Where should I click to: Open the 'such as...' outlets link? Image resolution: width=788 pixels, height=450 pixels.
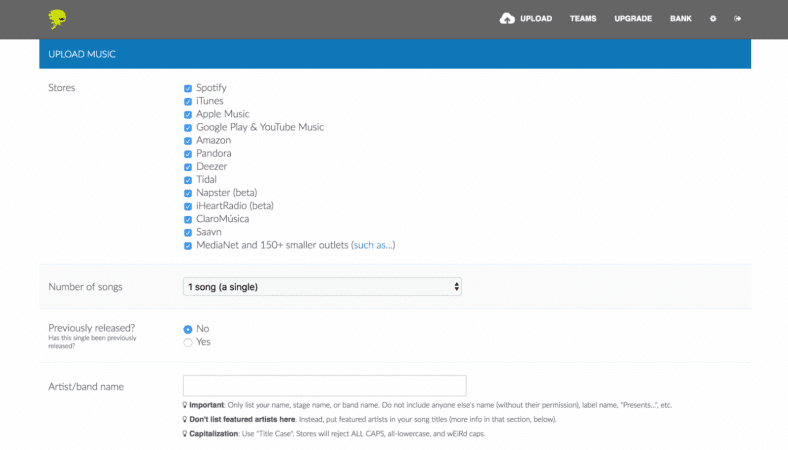click(373, 245)
